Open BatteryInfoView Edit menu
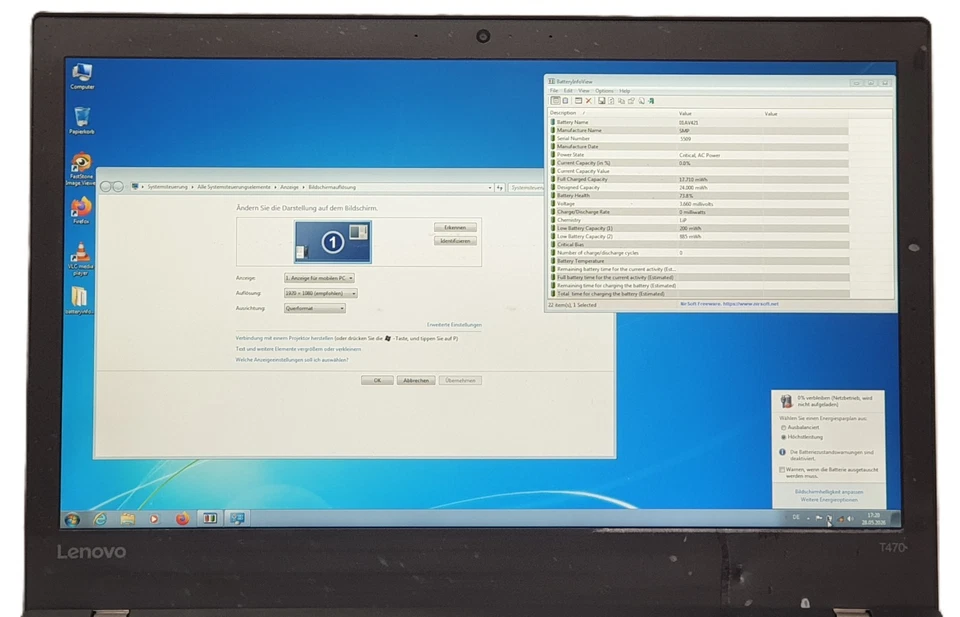960x617 pixels. coord(568,91)
